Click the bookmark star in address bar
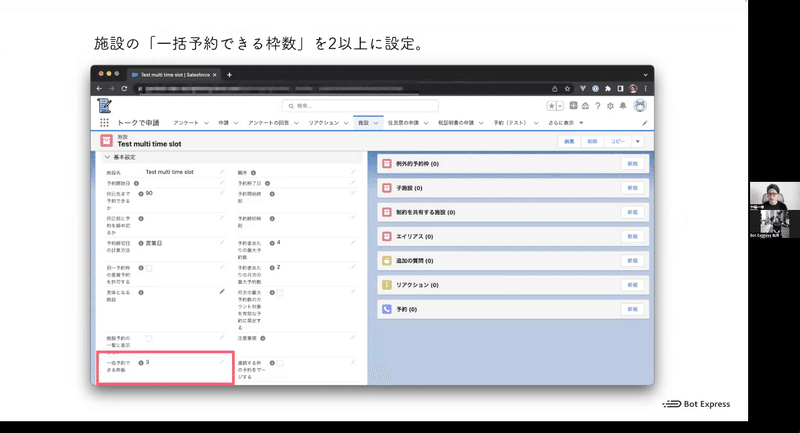This screenshot has height=433, width=800. (x=567, y=88)
